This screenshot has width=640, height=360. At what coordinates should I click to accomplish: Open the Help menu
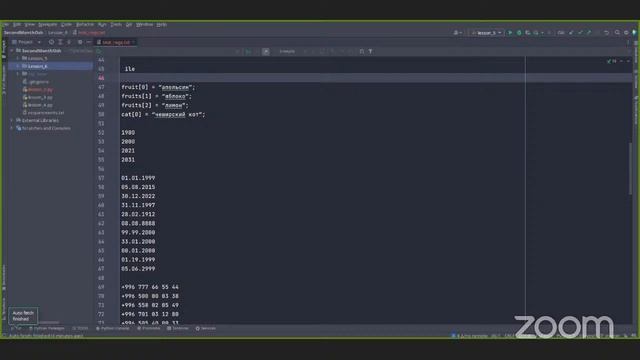click(162, 24)
